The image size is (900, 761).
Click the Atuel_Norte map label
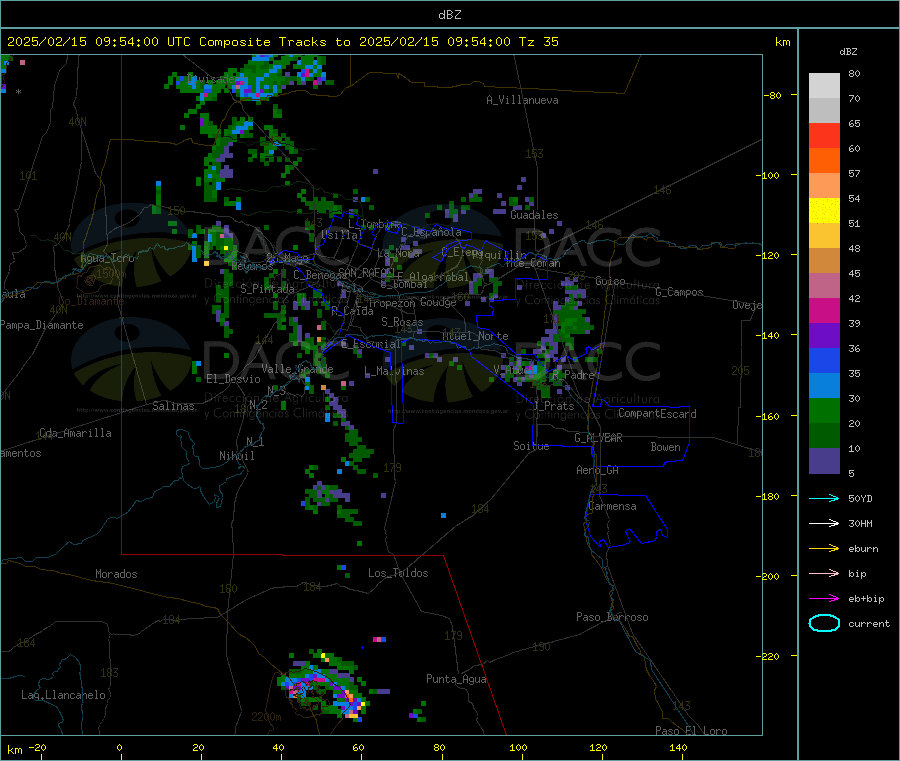(x=475, y=336)
